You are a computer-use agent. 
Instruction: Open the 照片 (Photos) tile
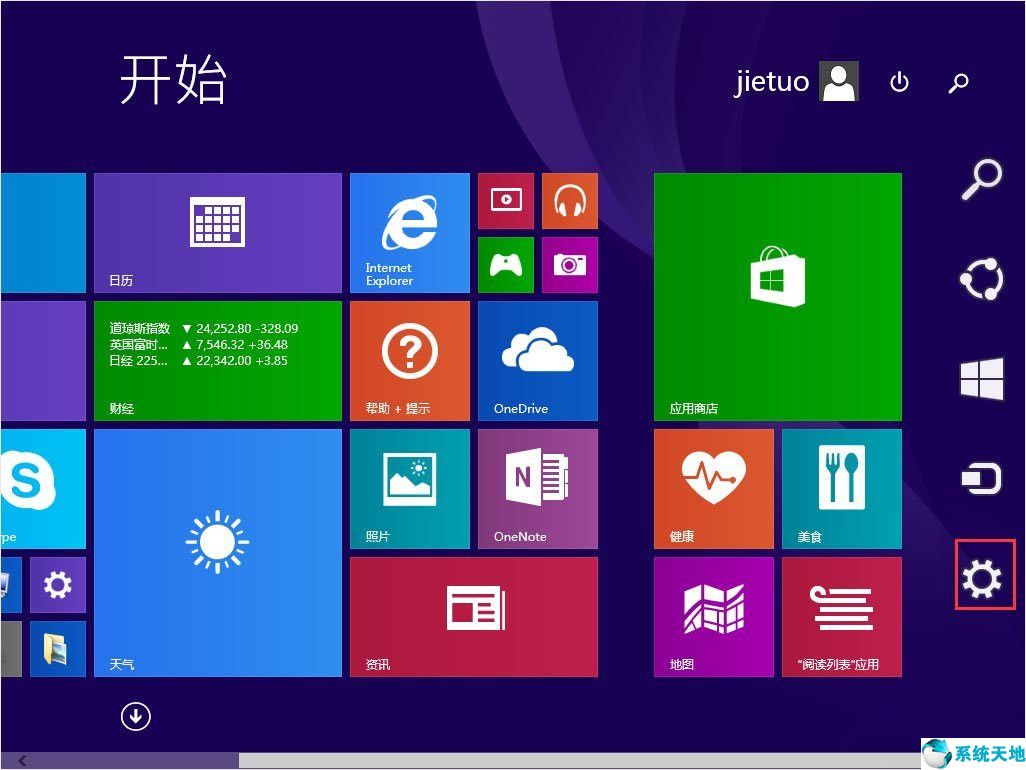409,488
